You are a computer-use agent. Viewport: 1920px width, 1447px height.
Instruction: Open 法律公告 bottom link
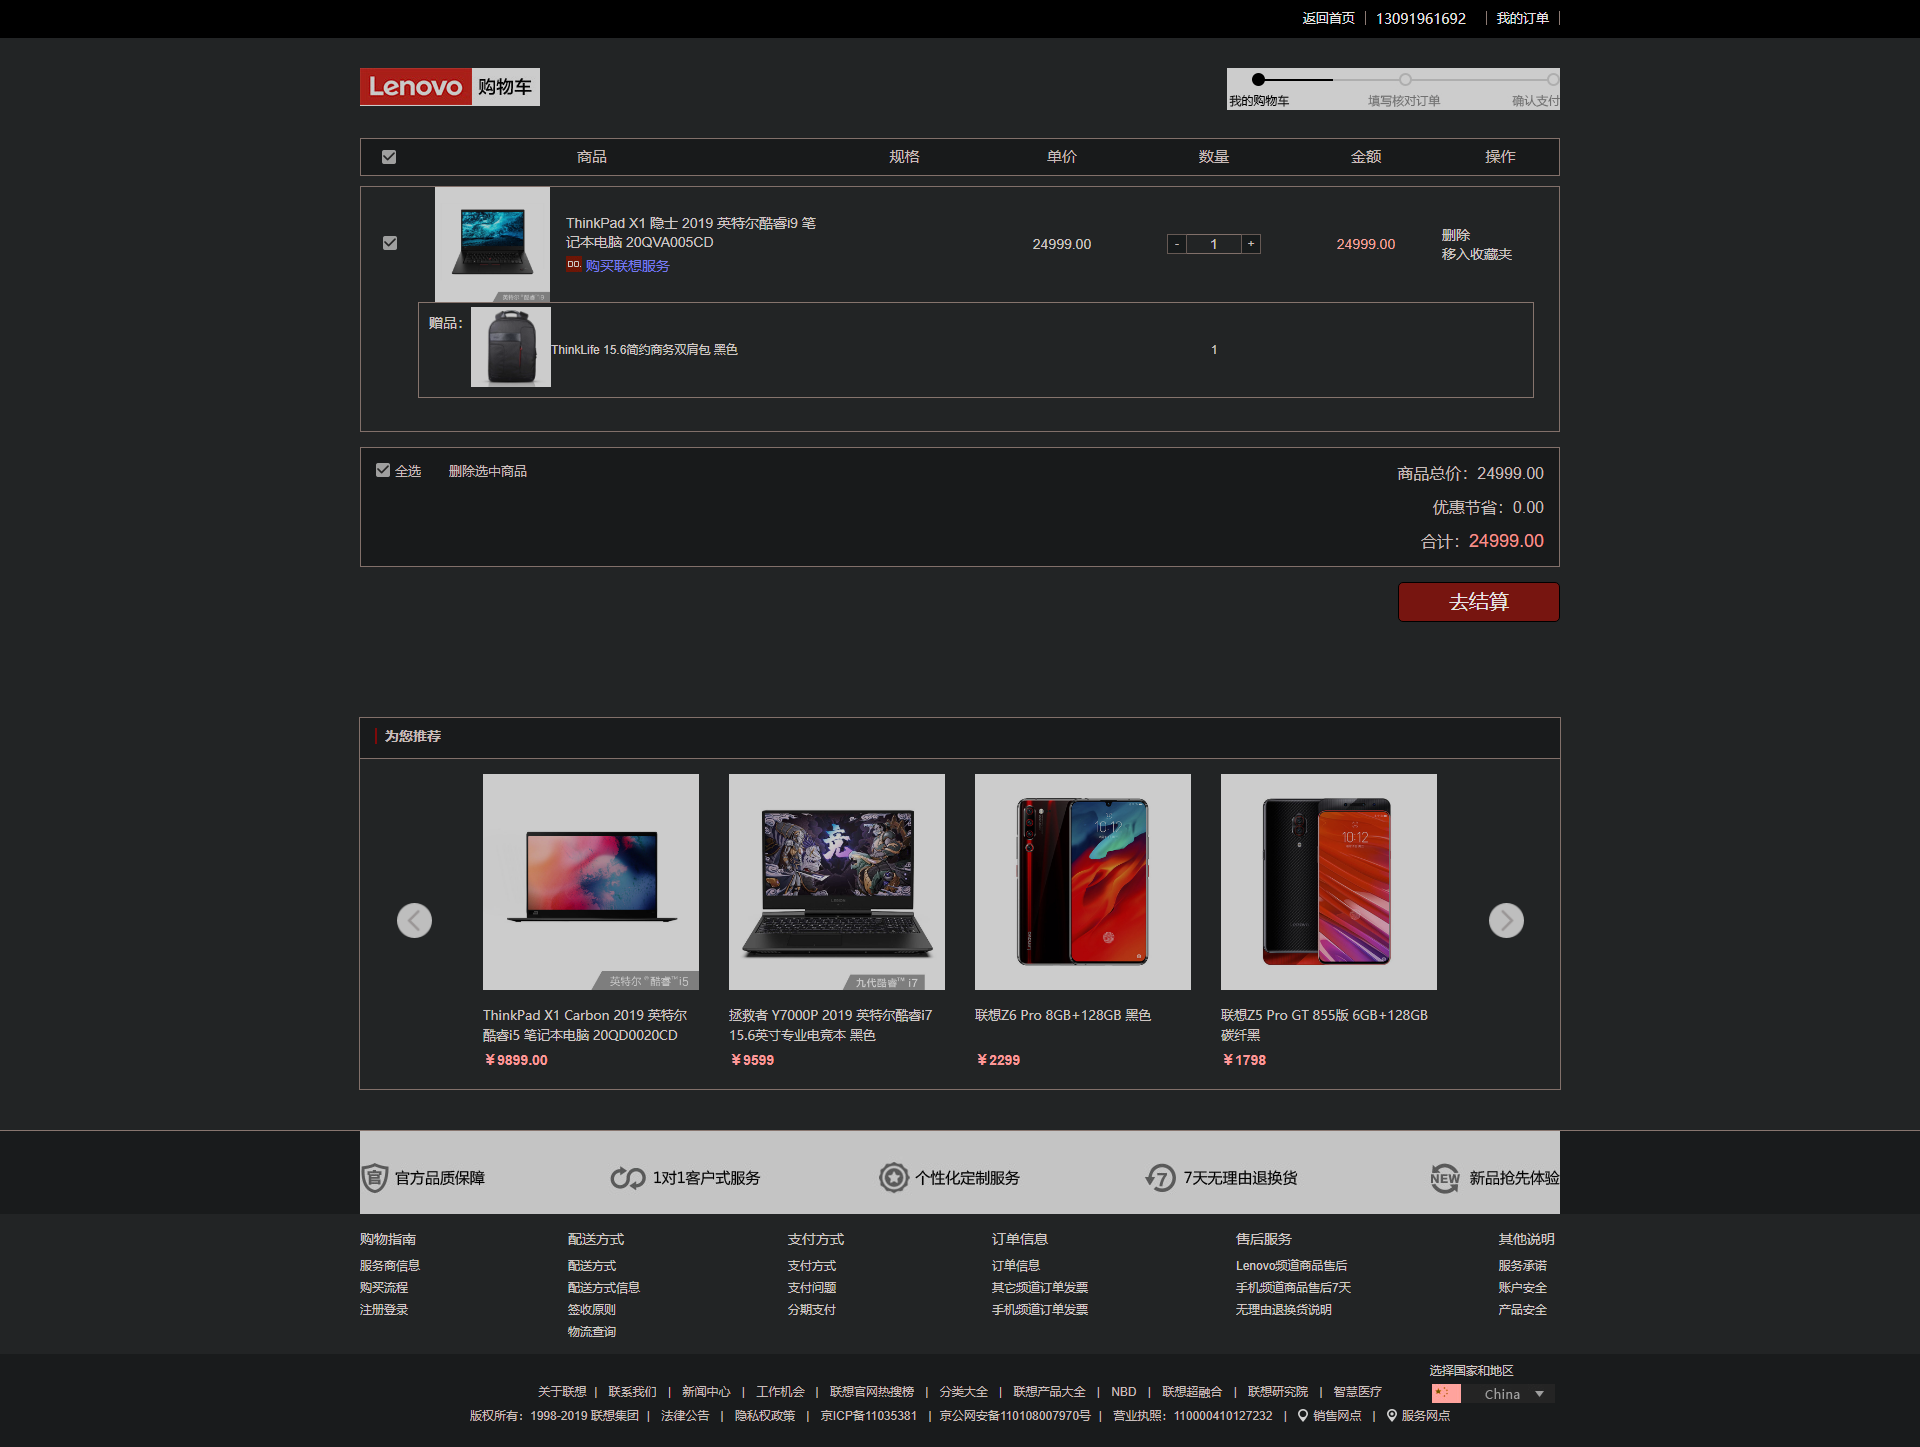(x=685, y=1416)
